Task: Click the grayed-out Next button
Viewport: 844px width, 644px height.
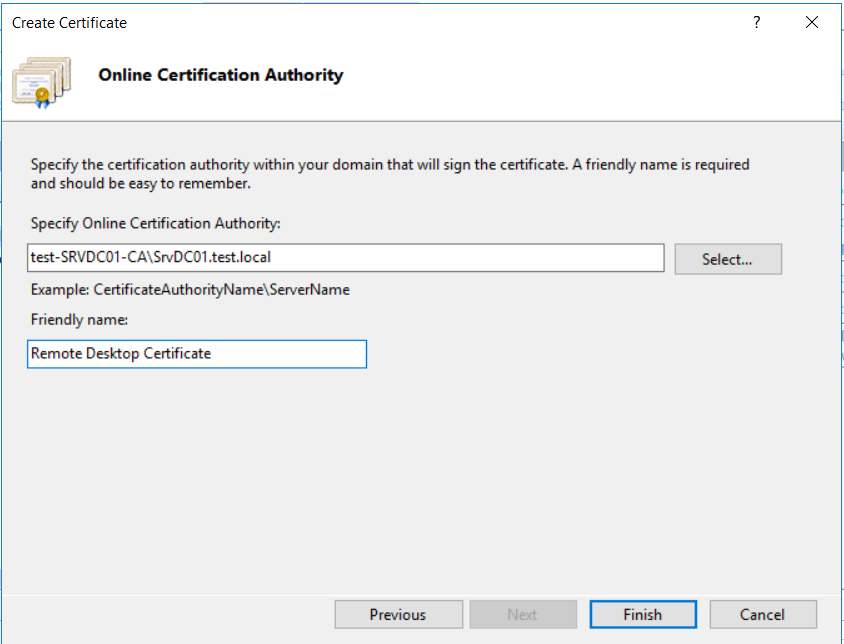Action: click(523, 614)
